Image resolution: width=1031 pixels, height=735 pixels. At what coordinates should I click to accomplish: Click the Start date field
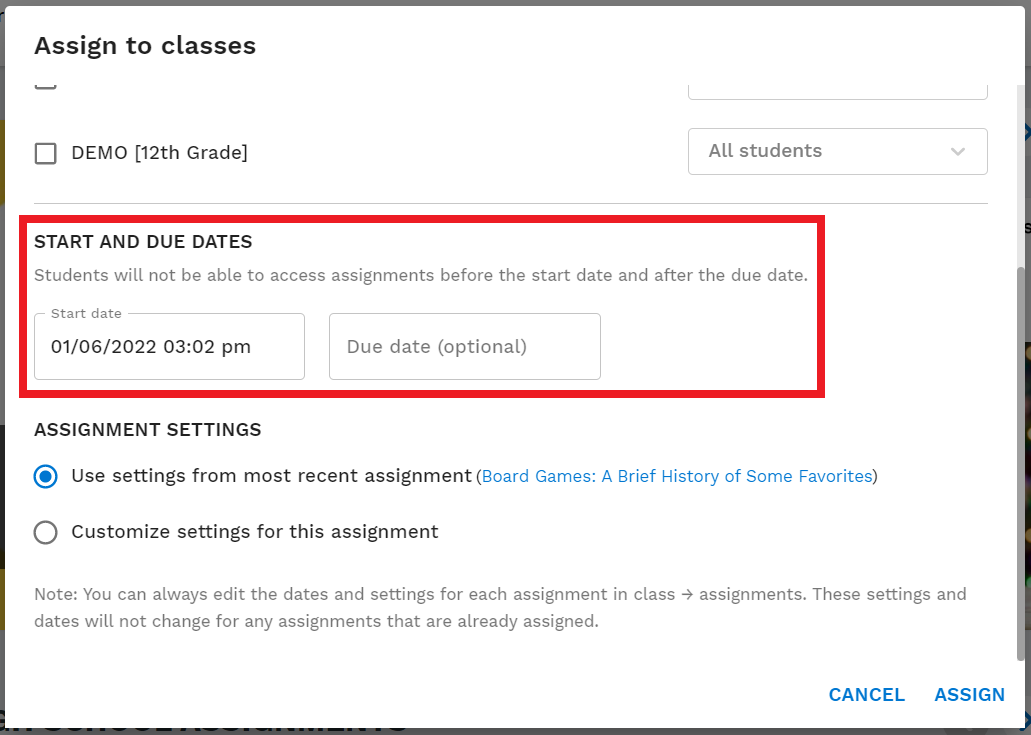tap(170, 346)
